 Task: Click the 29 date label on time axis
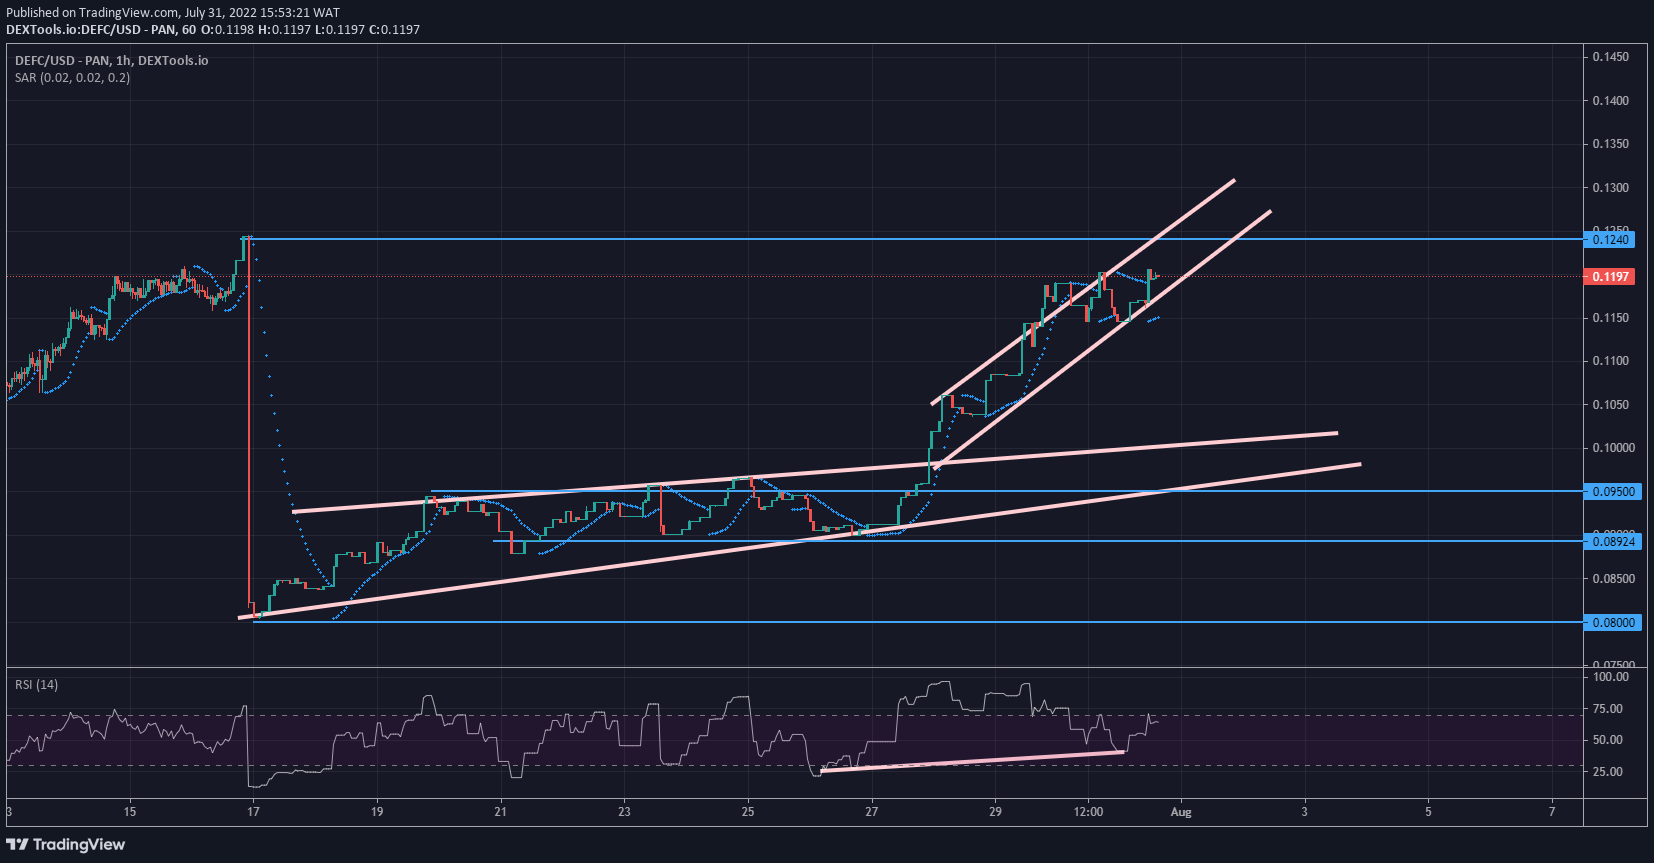tap(995, 812)
